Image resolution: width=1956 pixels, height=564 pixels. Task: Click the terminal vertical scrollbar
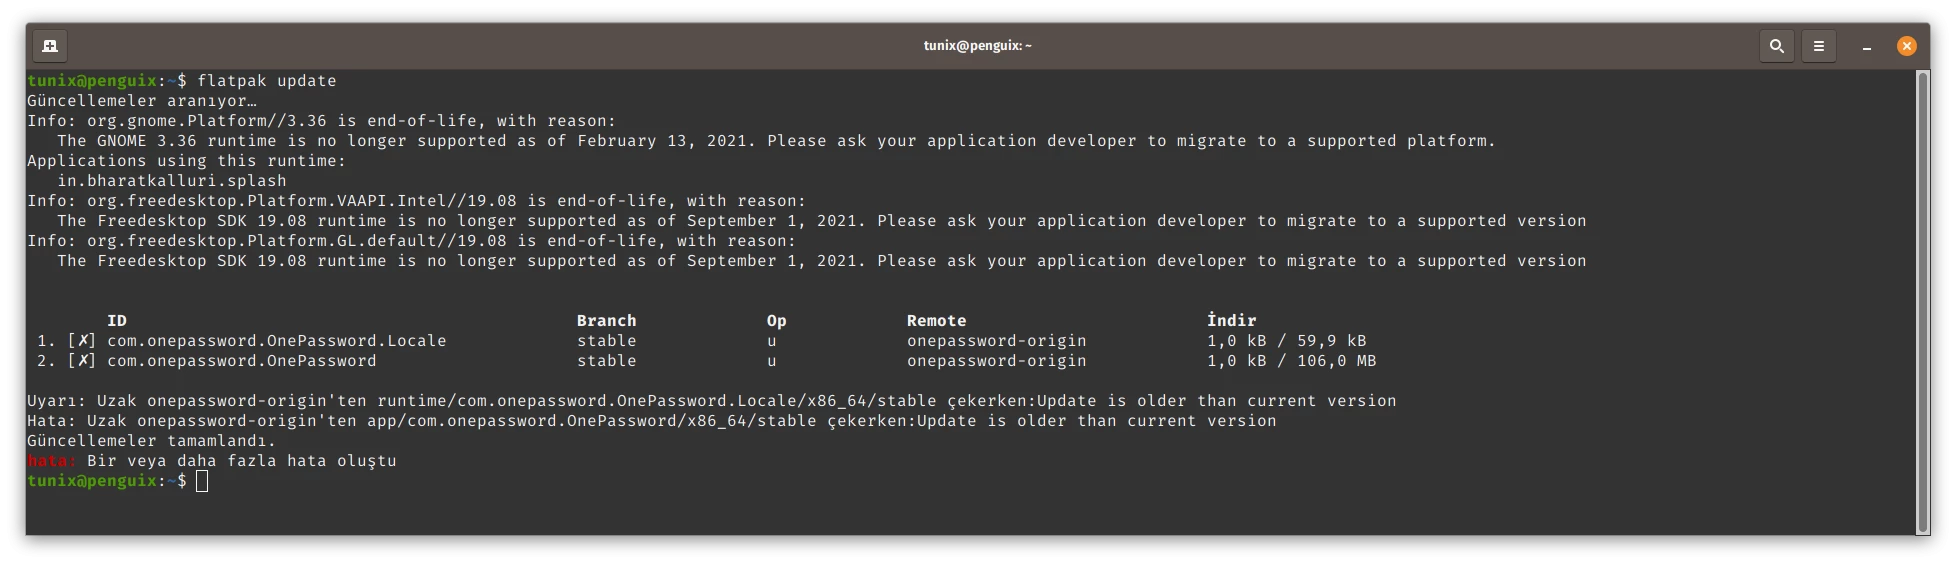coord(1922,301)
